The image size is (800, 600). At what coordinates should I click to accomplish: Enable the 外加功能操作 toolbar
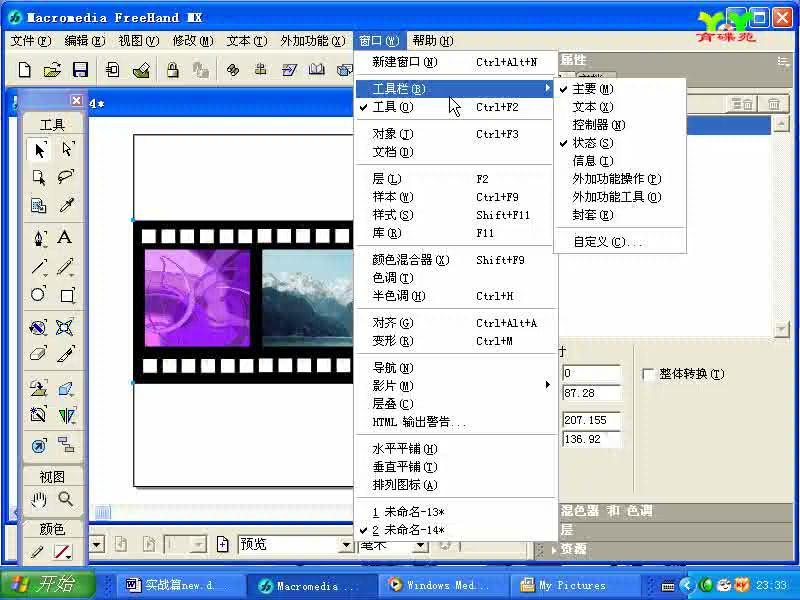(620, 179)
